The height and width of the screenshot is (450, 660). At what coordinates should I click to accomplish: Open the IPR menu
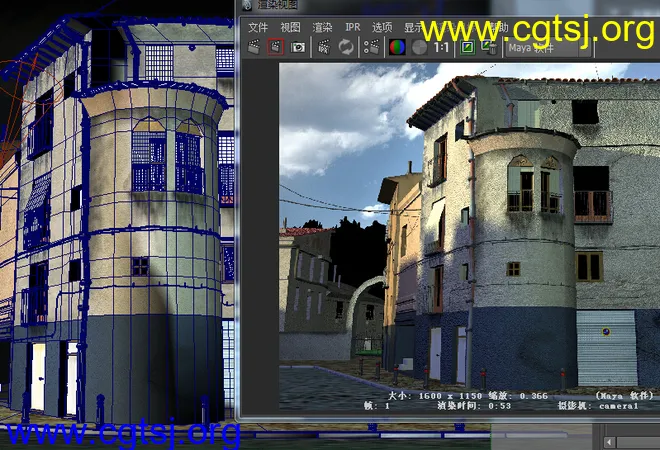(353, 27)
